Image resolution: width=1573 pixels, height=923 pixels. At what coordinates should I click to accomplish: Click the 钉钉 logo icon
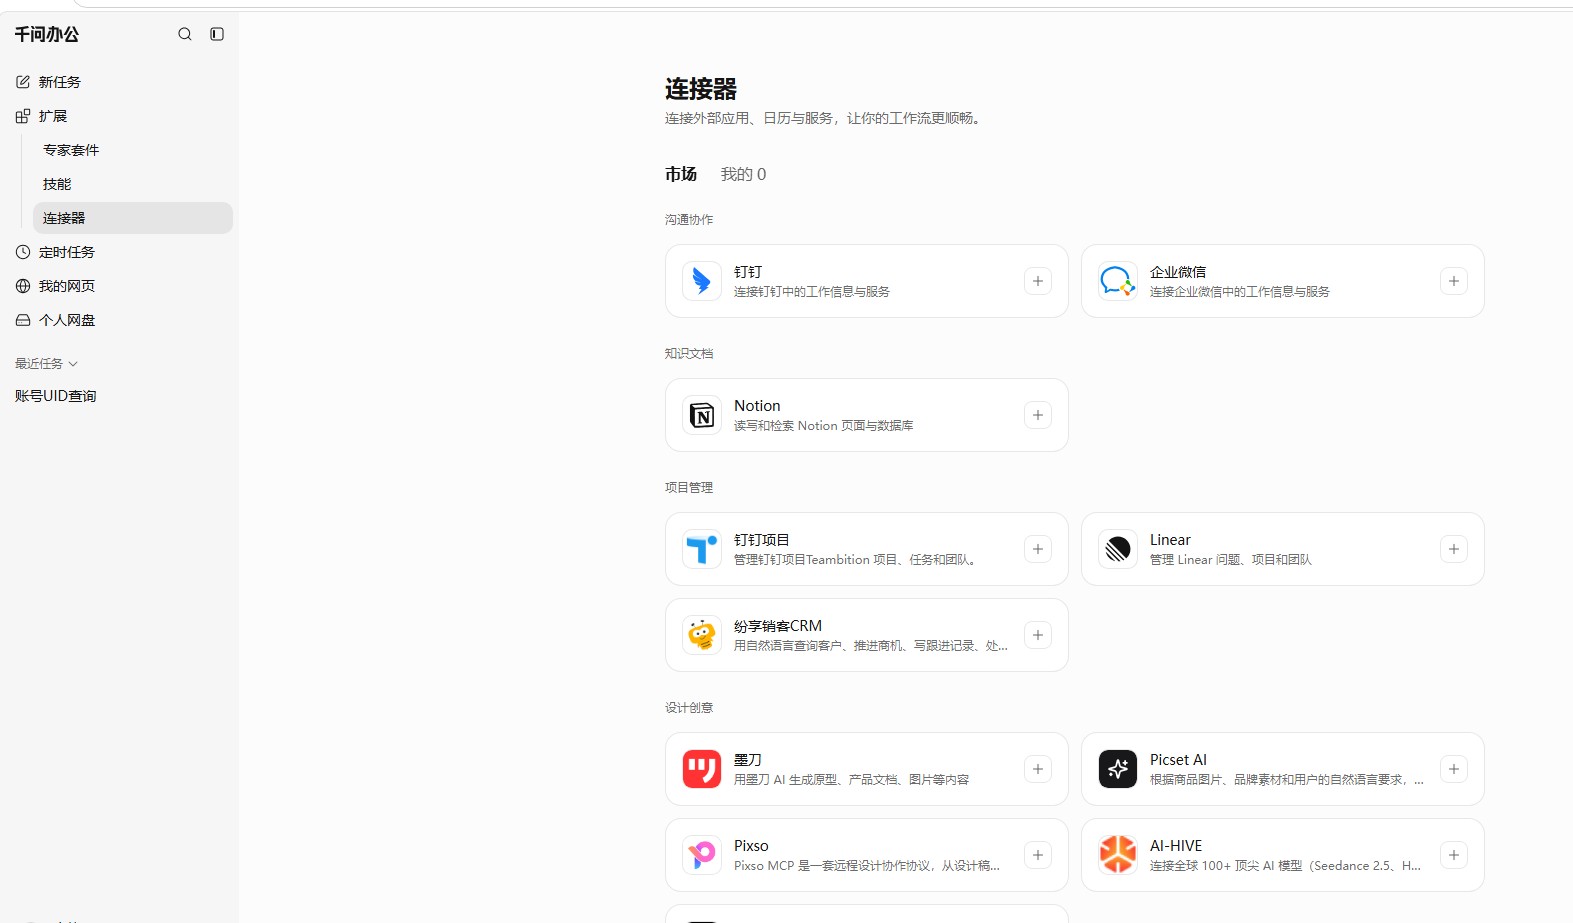coord(702,281)
